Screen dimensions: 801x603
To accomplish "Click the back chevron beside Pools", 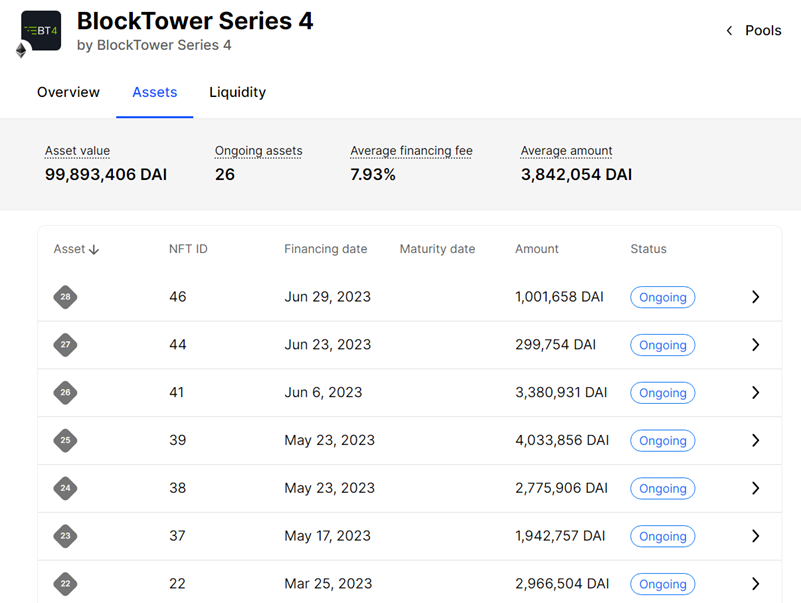I will tap(729, 31).
